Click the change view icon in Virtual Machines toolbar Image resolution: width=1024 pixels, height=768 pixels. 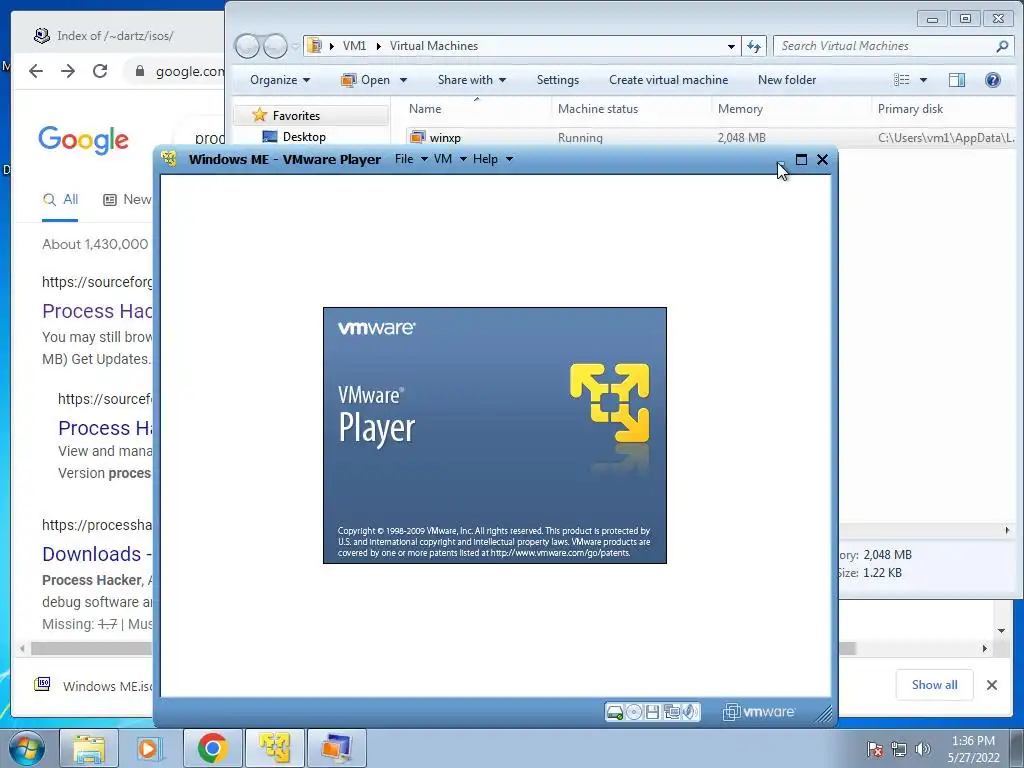(902, 80)
